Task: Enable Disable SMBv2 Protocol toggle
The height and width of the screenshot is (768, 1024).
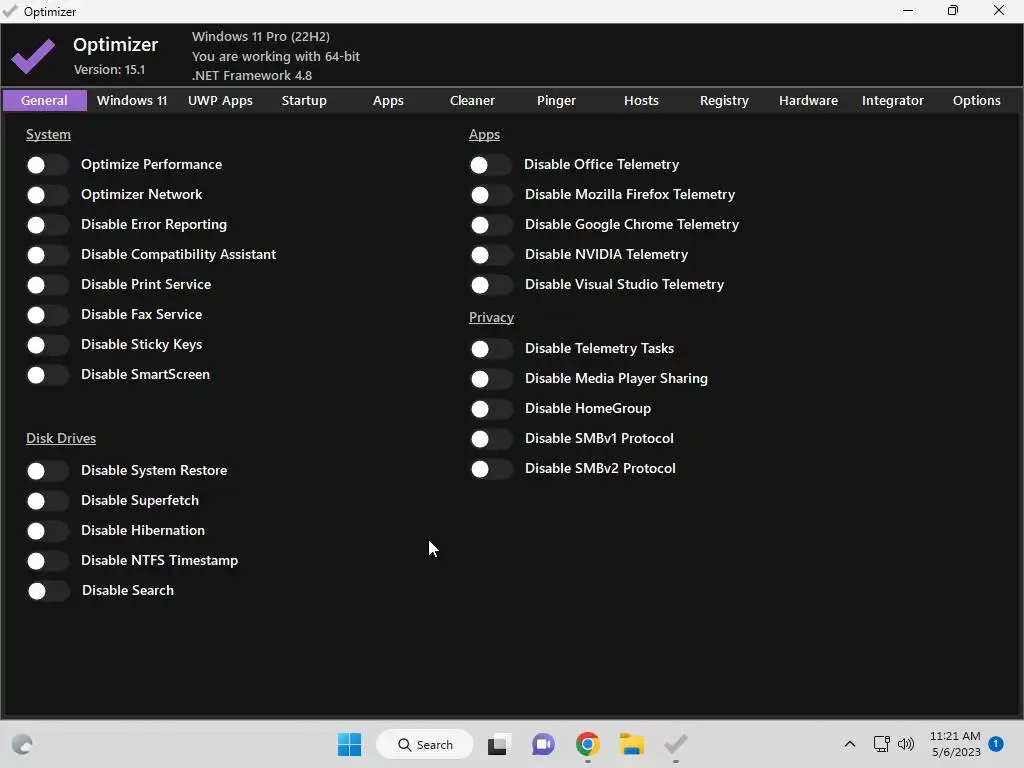Action: click(x=491, y=469)
